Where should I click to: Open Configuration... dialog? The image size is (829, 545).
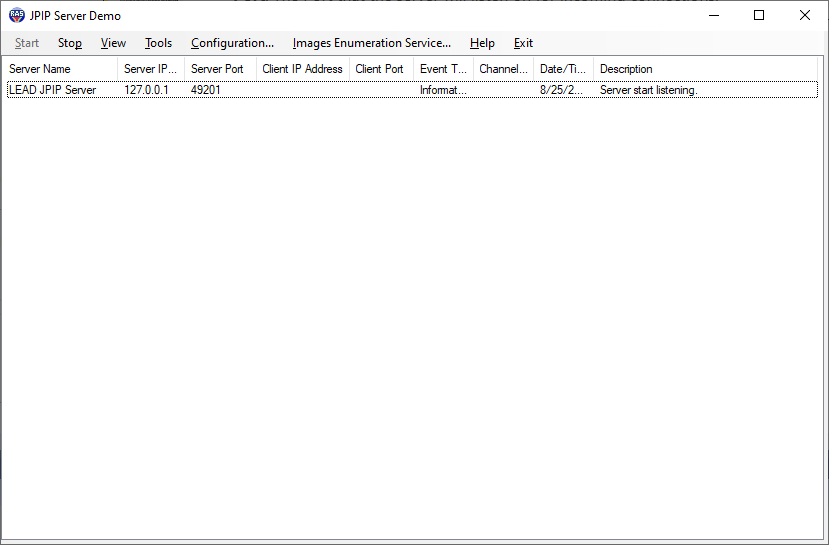(x=232, y=43)
